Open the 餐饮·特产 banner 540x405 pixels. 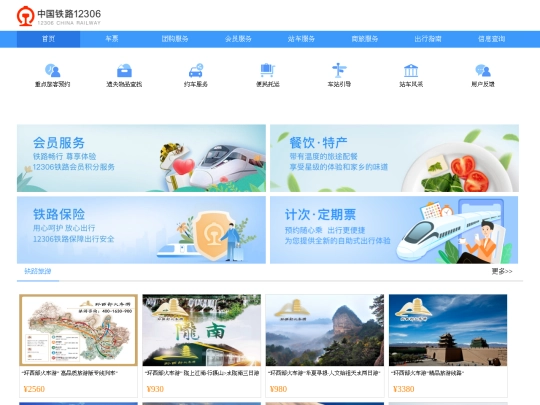point(394,158)
